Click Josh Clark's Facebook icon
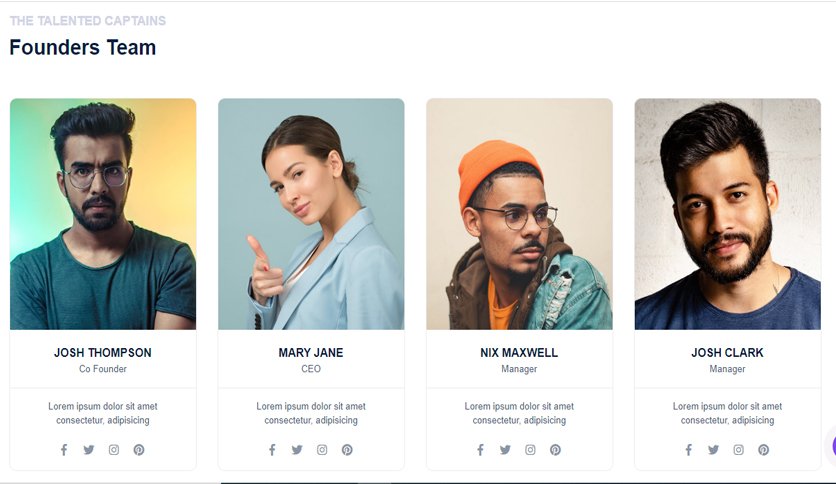 pos(689,450)
